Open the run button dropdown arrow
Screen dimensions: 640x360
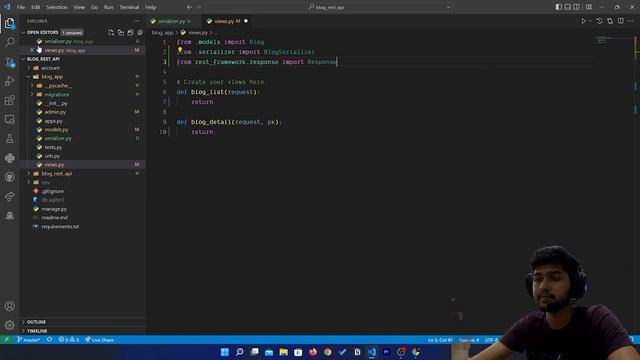tap(590, 21)
